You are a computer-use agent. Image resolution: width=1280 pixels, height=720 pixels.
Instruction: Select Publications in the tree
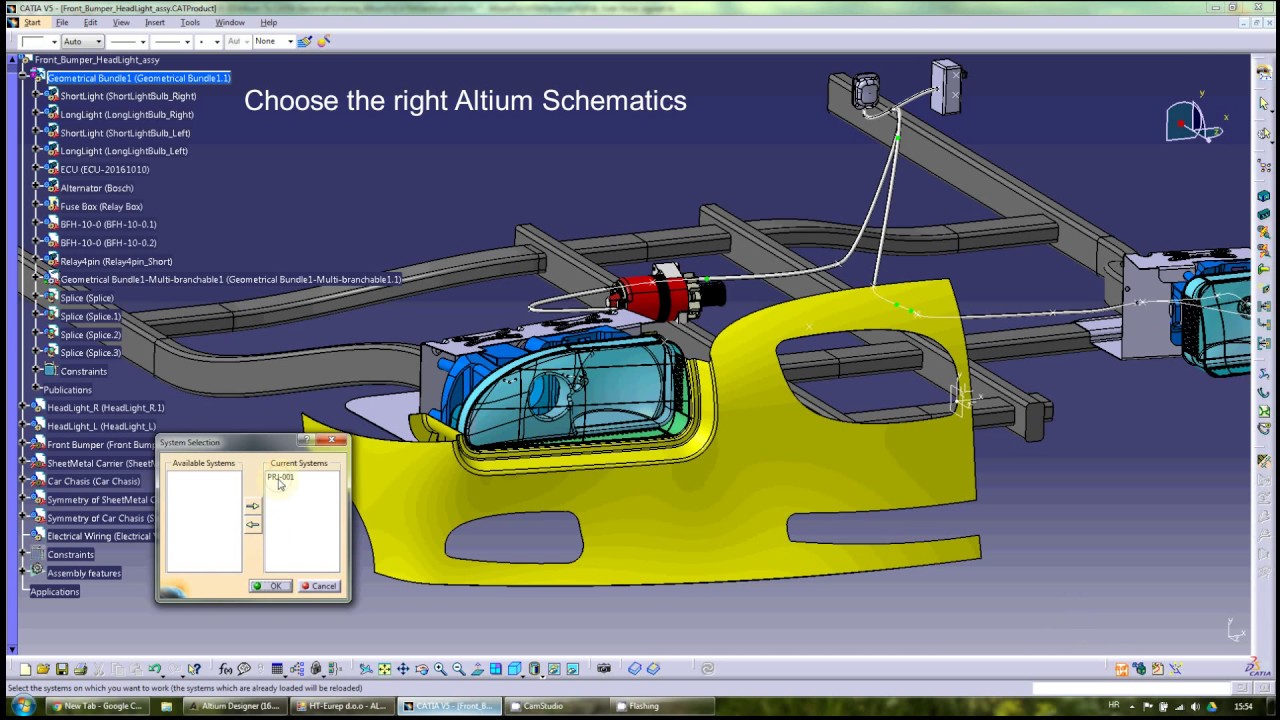(67, 390)
